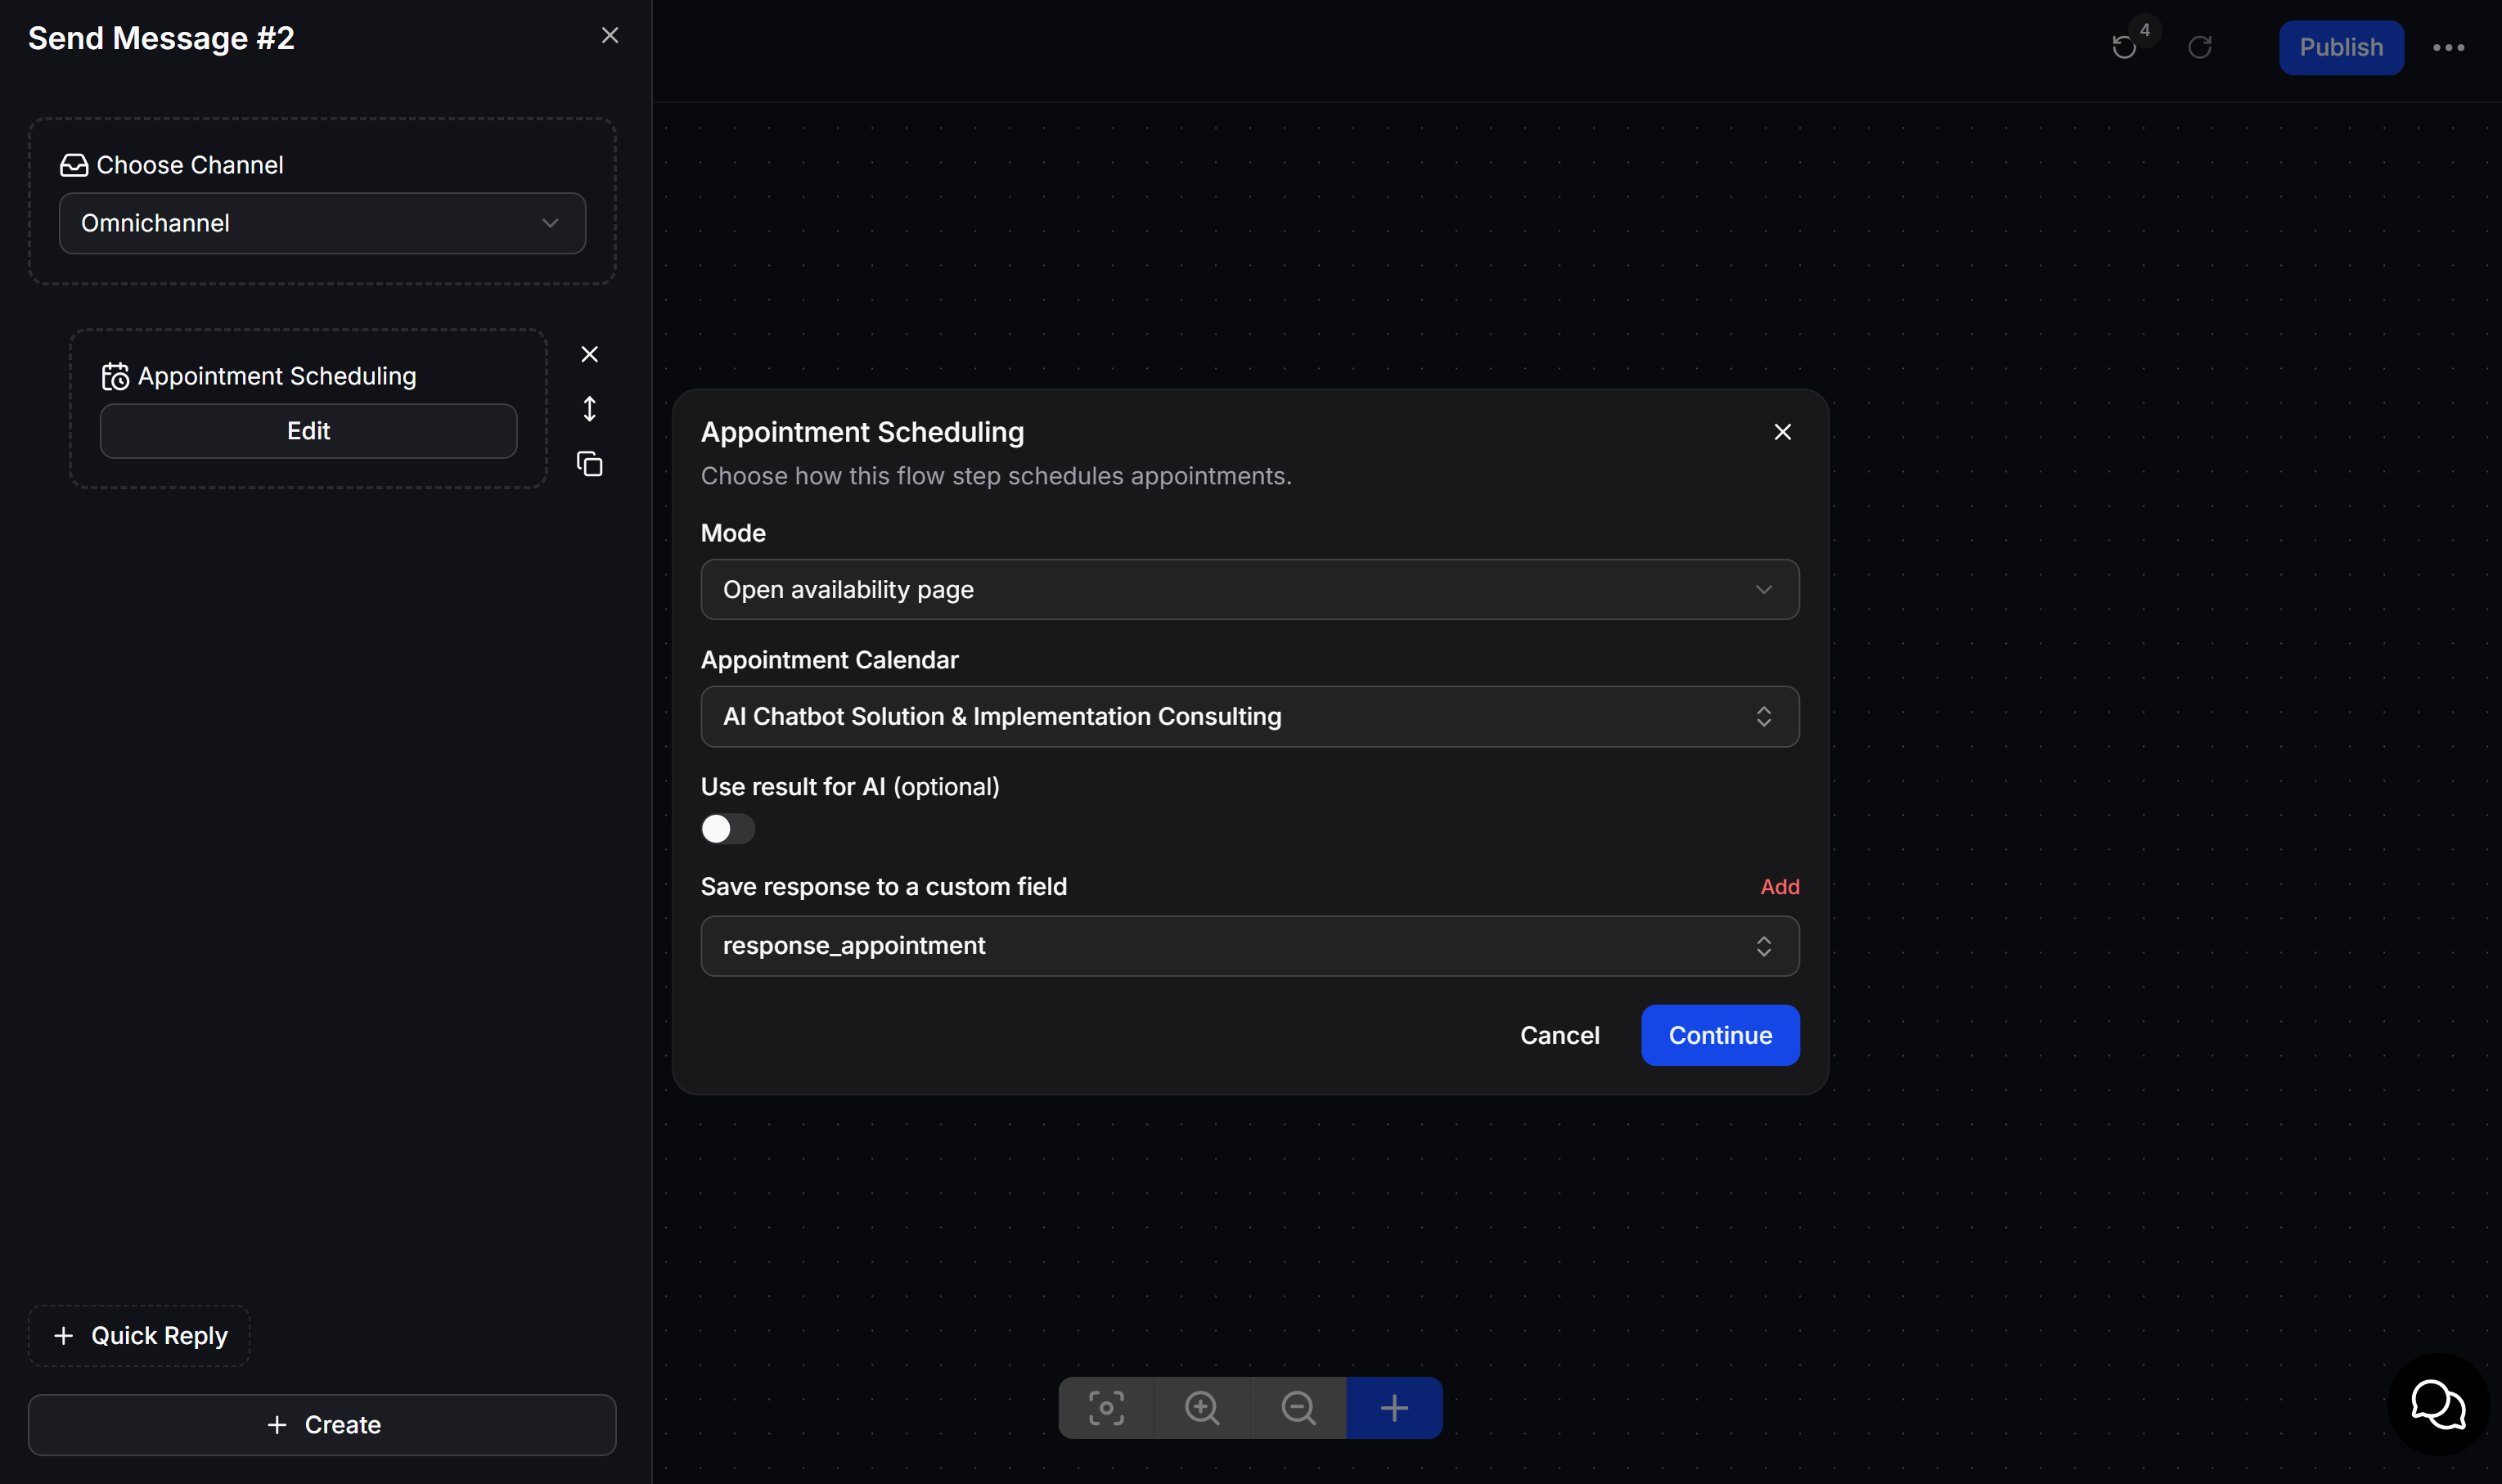Open the chat support widget
This screenshot has width=2502, height=1484.
point(2438,1404)
